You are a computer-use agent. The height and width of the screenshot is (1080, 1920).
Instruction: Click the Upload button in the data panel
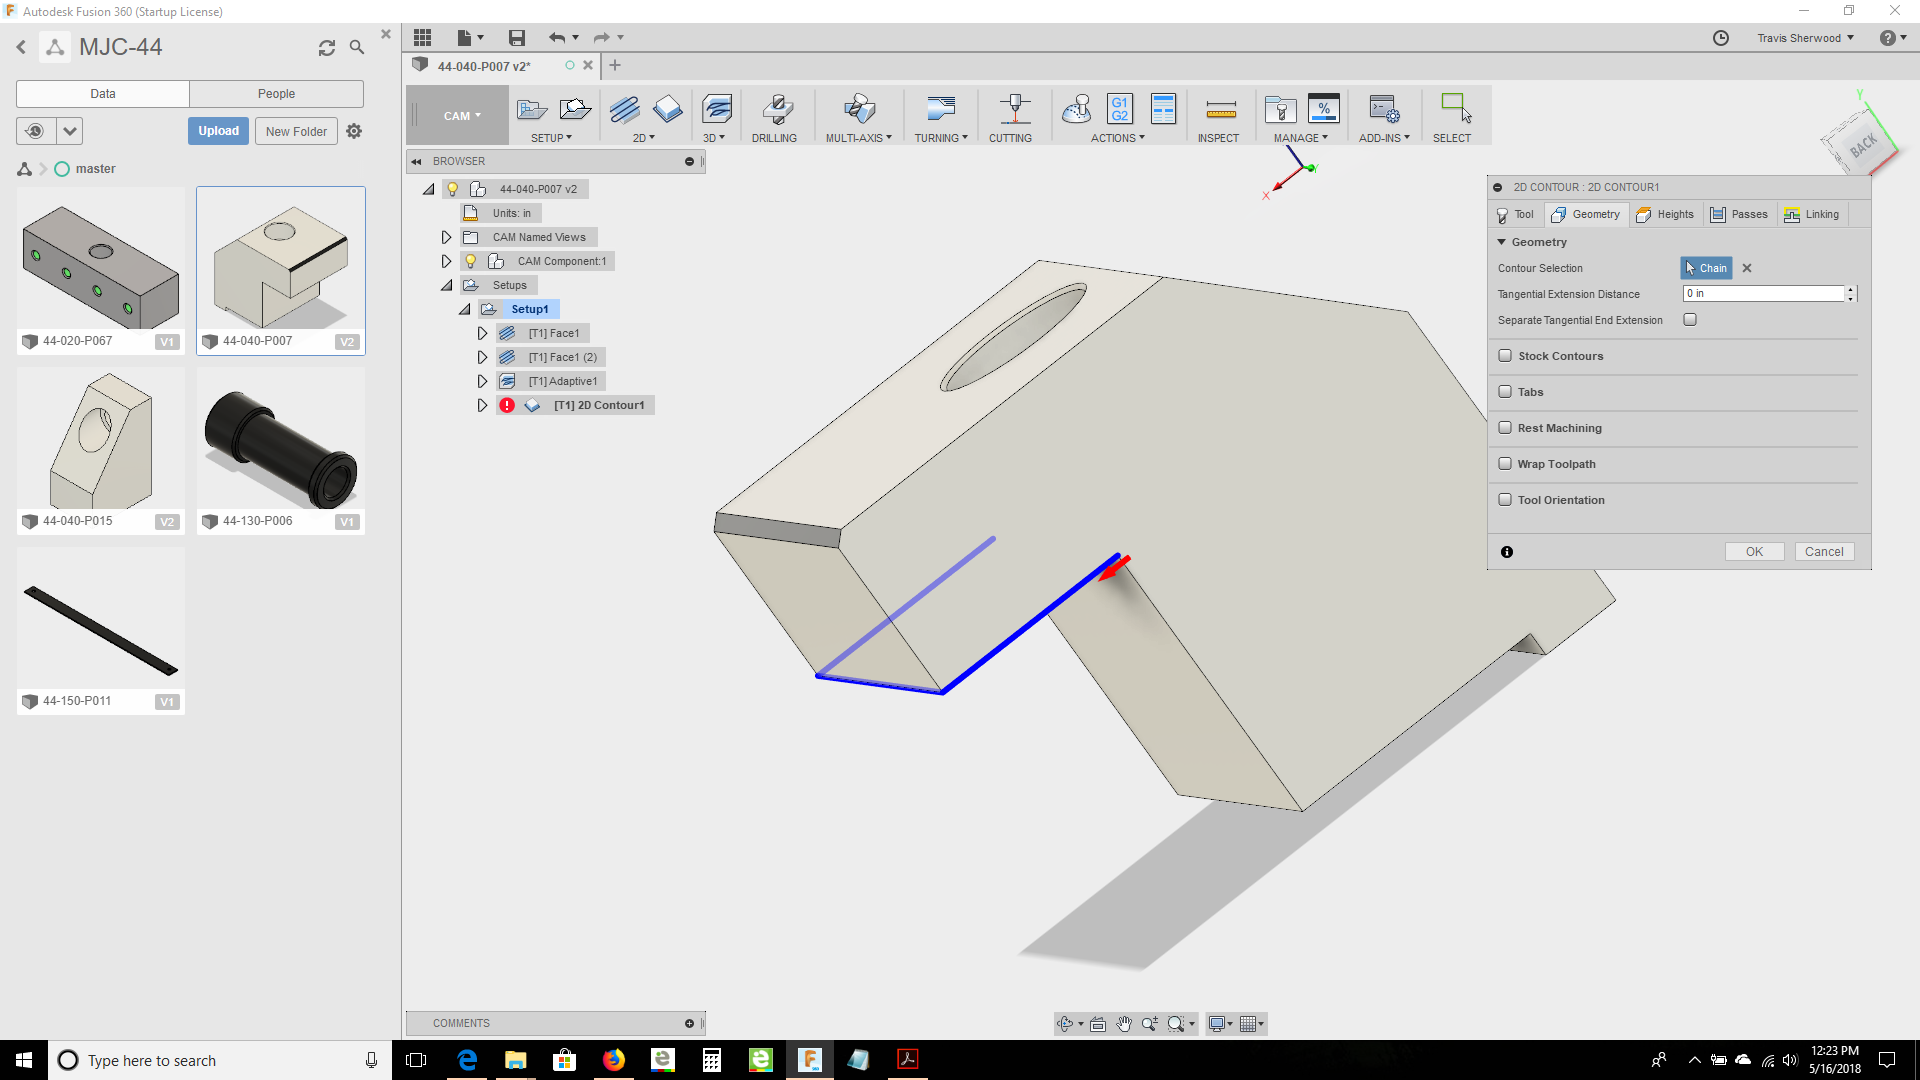tap(218, 130)
